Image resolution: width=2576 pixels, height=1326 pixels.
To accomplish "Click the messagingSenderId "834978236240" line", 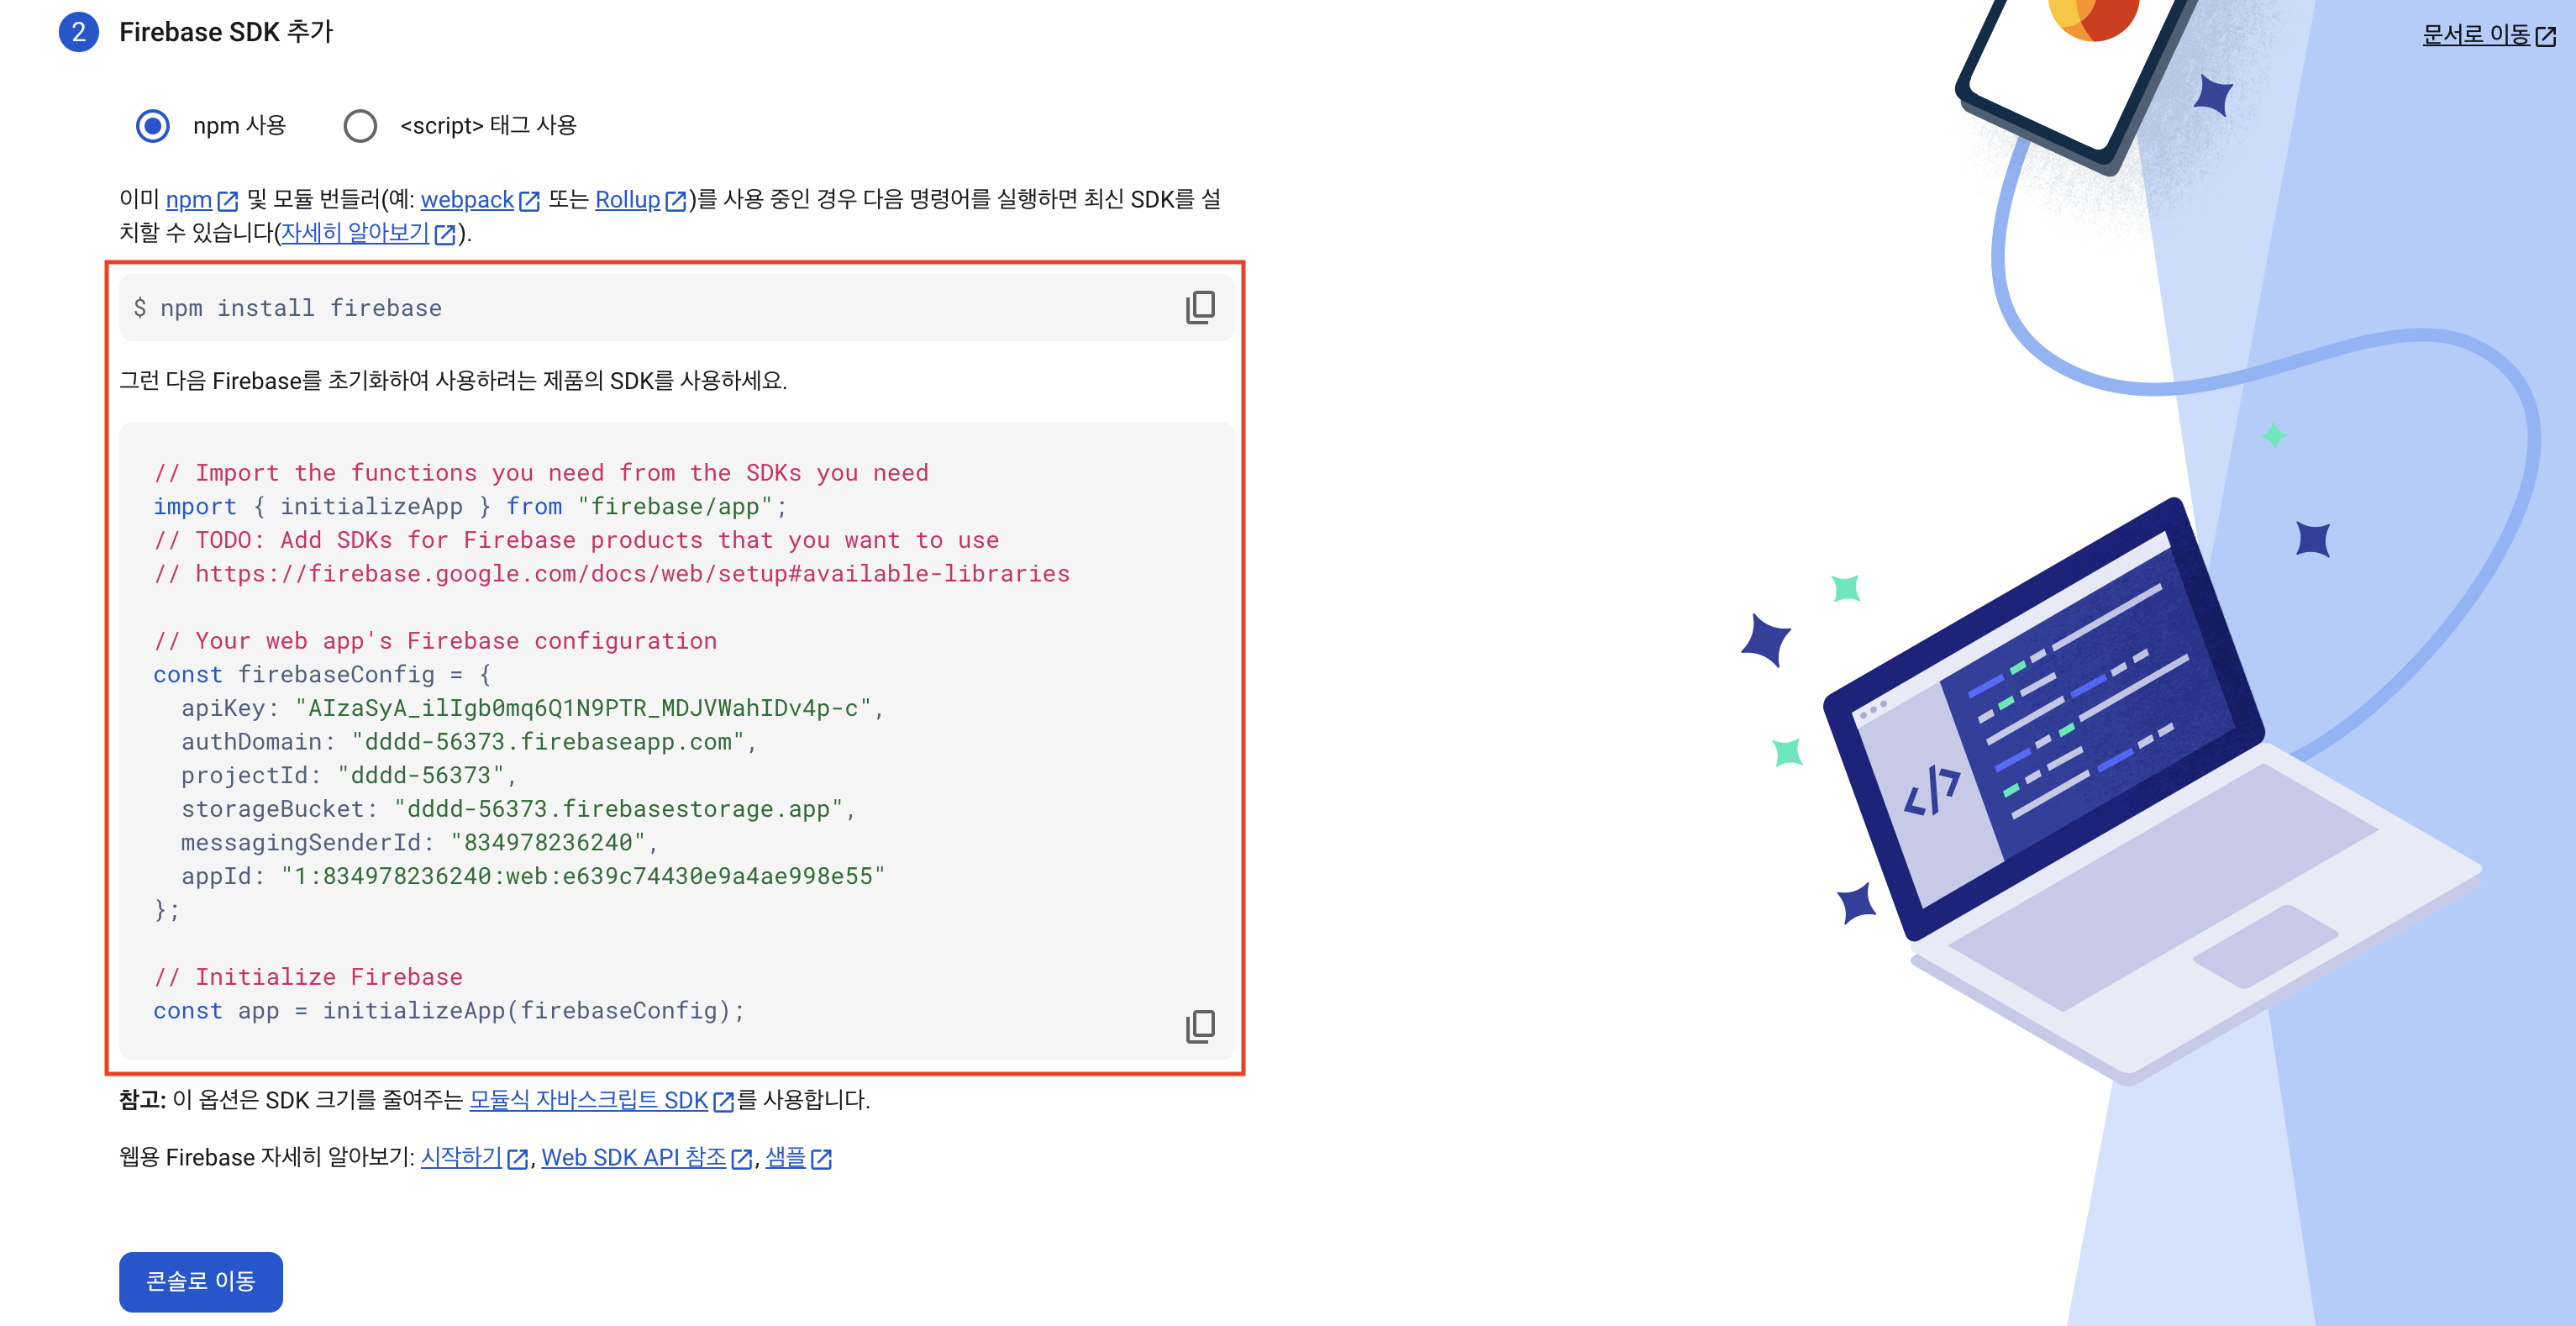I will pos(418,842).
